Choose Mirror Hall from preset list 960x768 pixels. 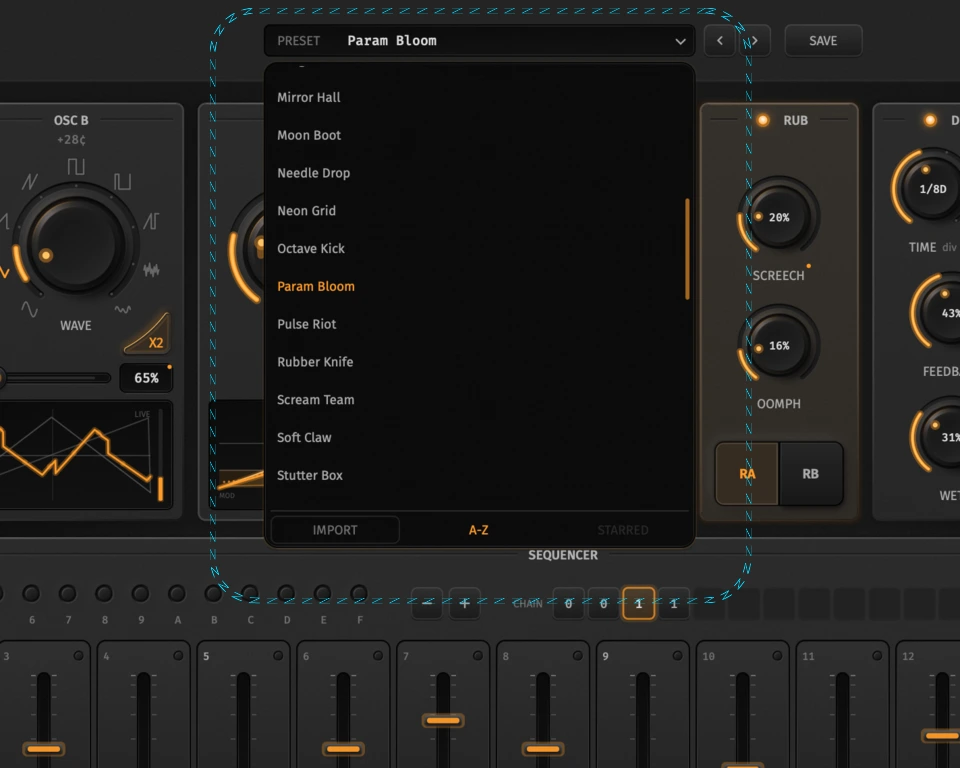point(478,97)
